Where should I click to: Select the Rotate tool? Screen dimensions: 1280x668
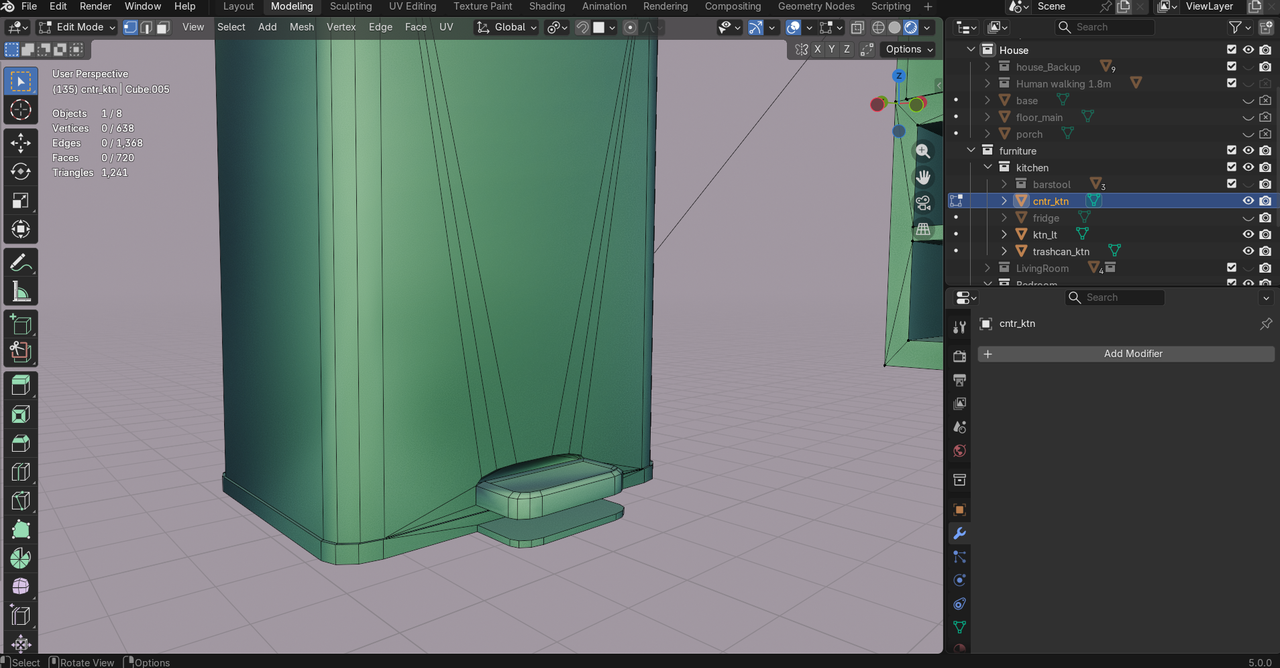pos(20,172)
